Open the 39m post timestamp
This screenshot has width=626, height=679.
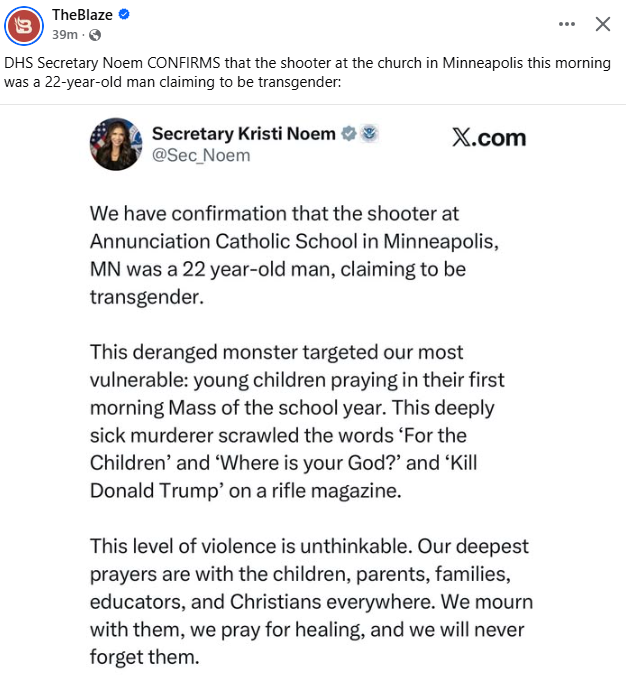click(64, 34)
